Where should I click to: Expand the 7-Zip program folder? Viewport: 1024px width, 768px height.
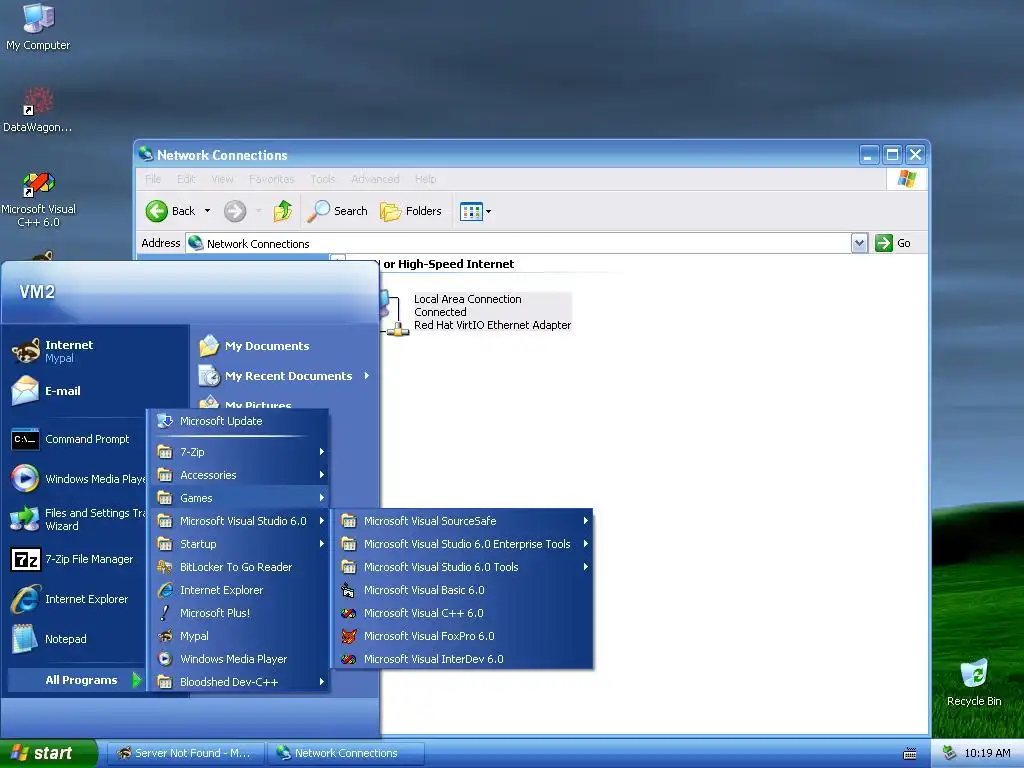click(x=238, y=452)
